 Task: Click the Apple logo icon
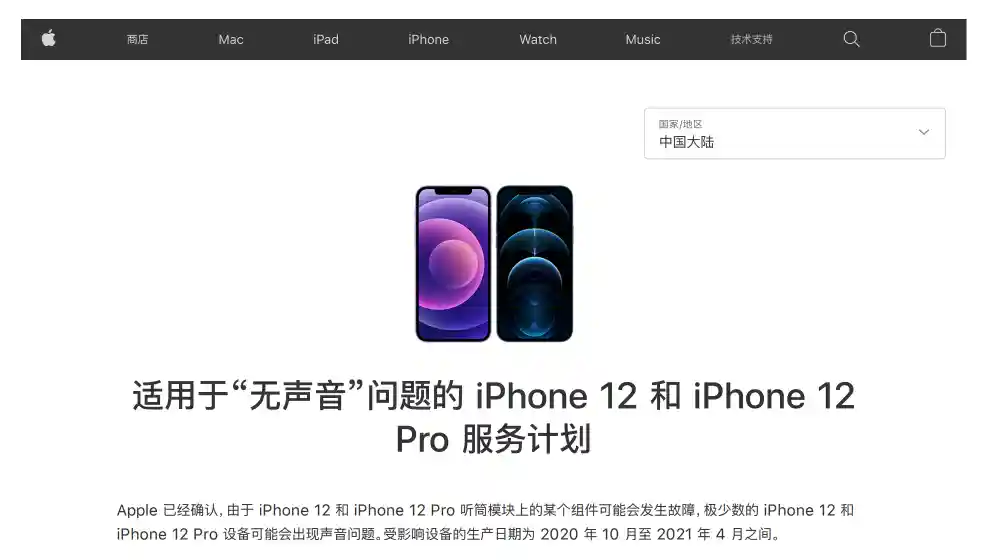click(x=49, y=39)
